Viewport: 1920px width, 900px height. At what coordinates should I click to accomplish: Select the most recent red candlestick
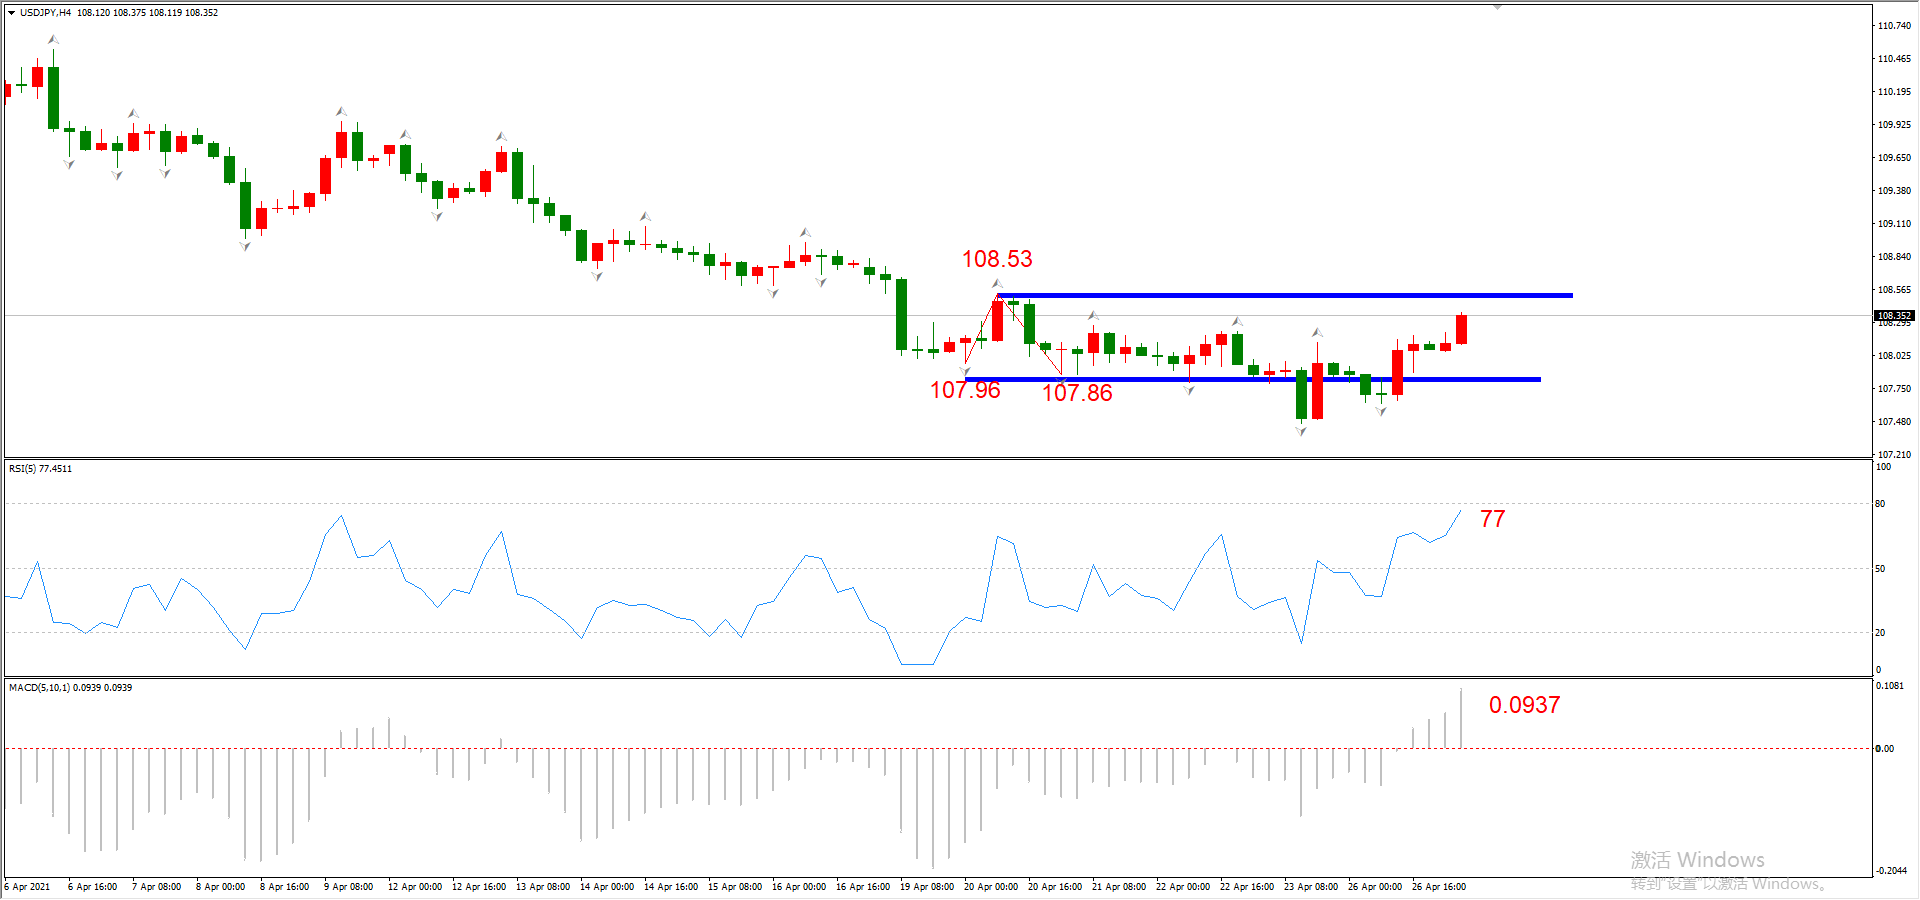click(x=1461, y=329)
